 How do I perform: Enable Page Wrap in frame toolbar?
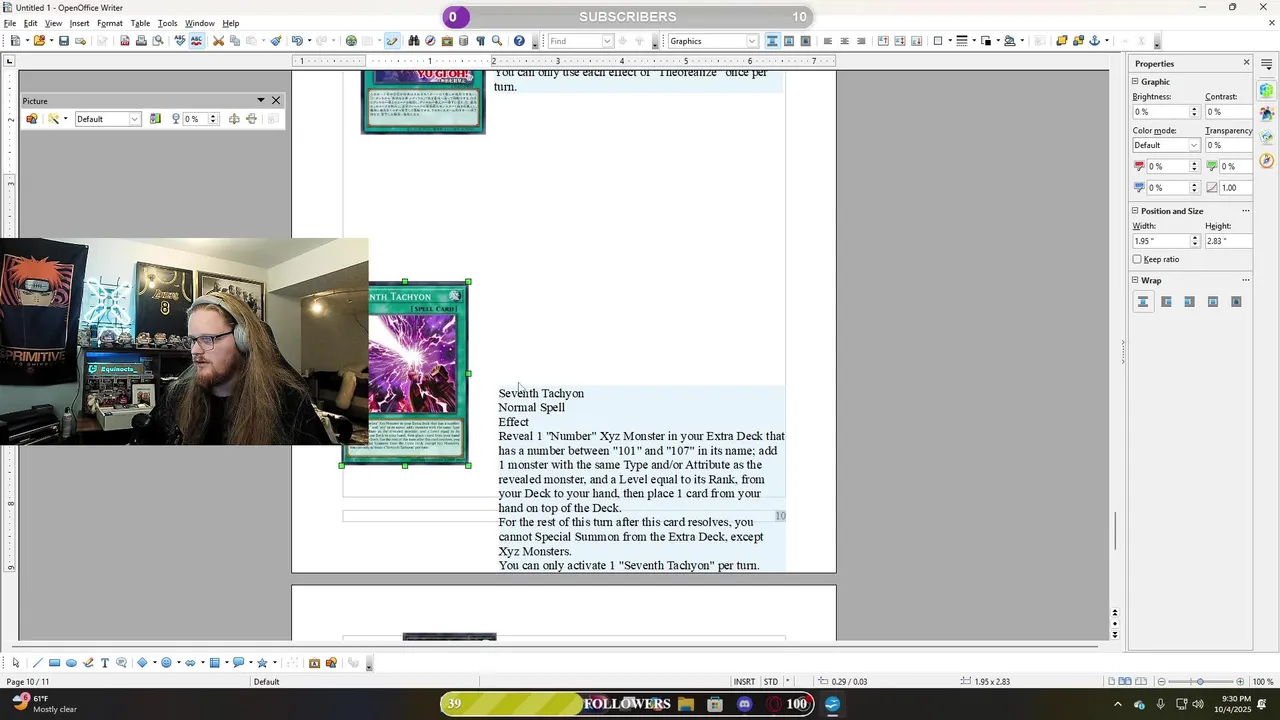[x=789, y=41]
